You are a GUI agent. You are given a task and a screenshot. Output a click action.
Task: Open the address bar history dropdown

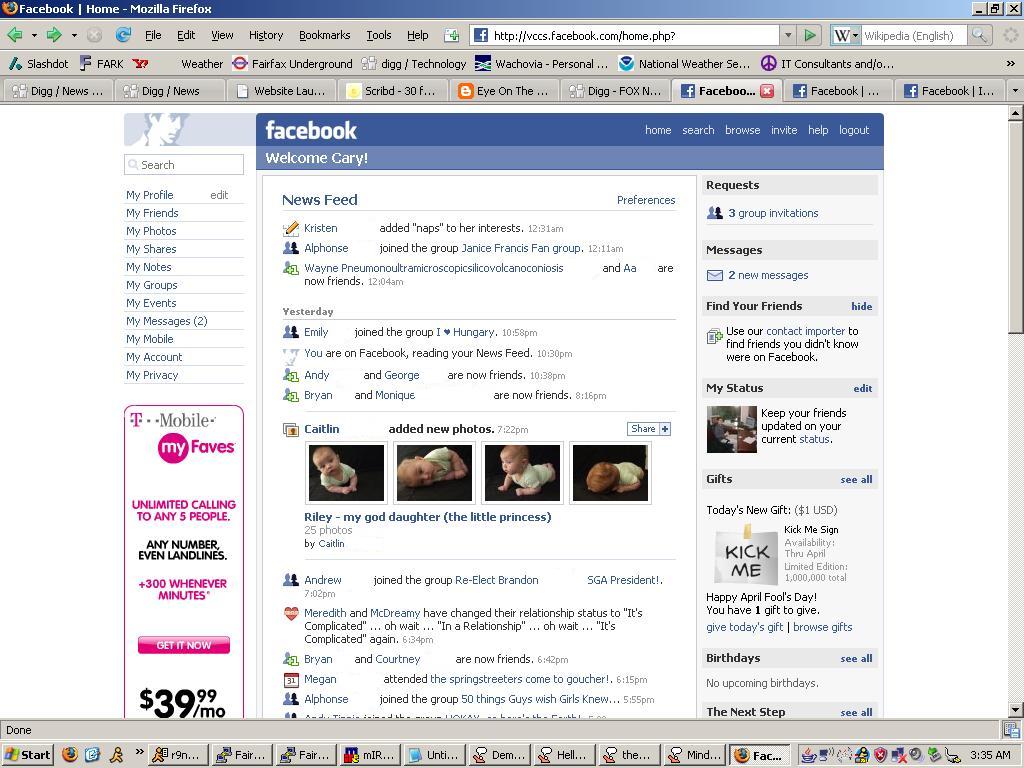coord(788,35)
